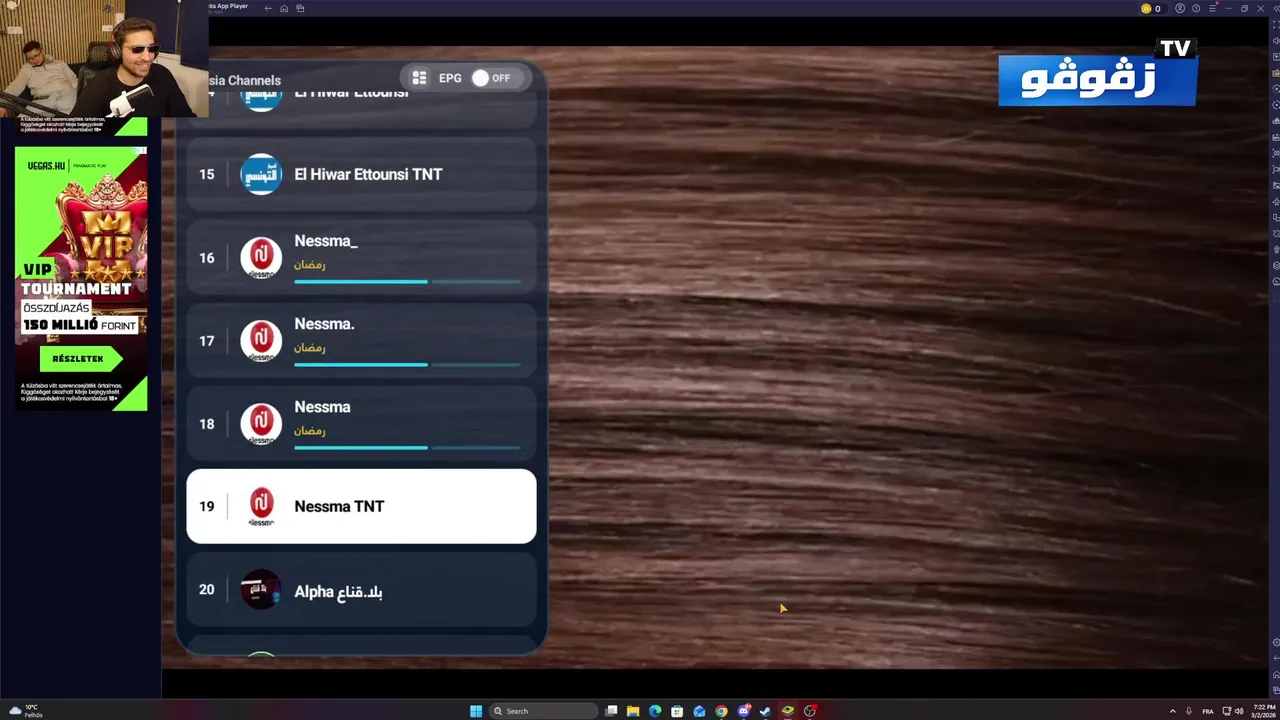Open Microsoft Store from the taskbar
Screen dimensions: 1280x720
coord(677,711)
